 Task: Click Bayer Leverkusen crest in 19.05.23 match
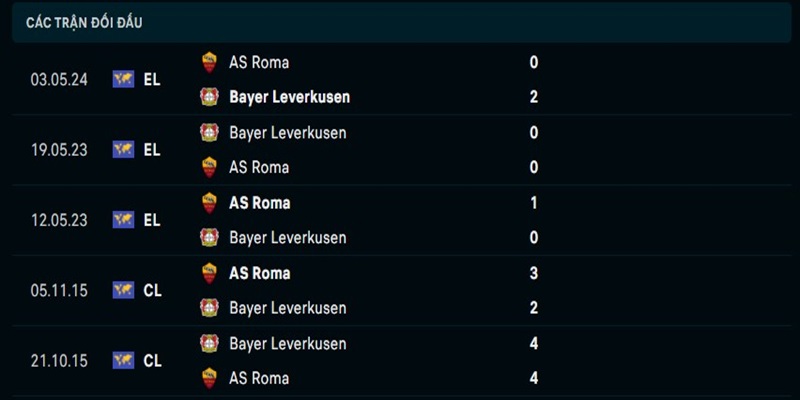tap(209, 132)
